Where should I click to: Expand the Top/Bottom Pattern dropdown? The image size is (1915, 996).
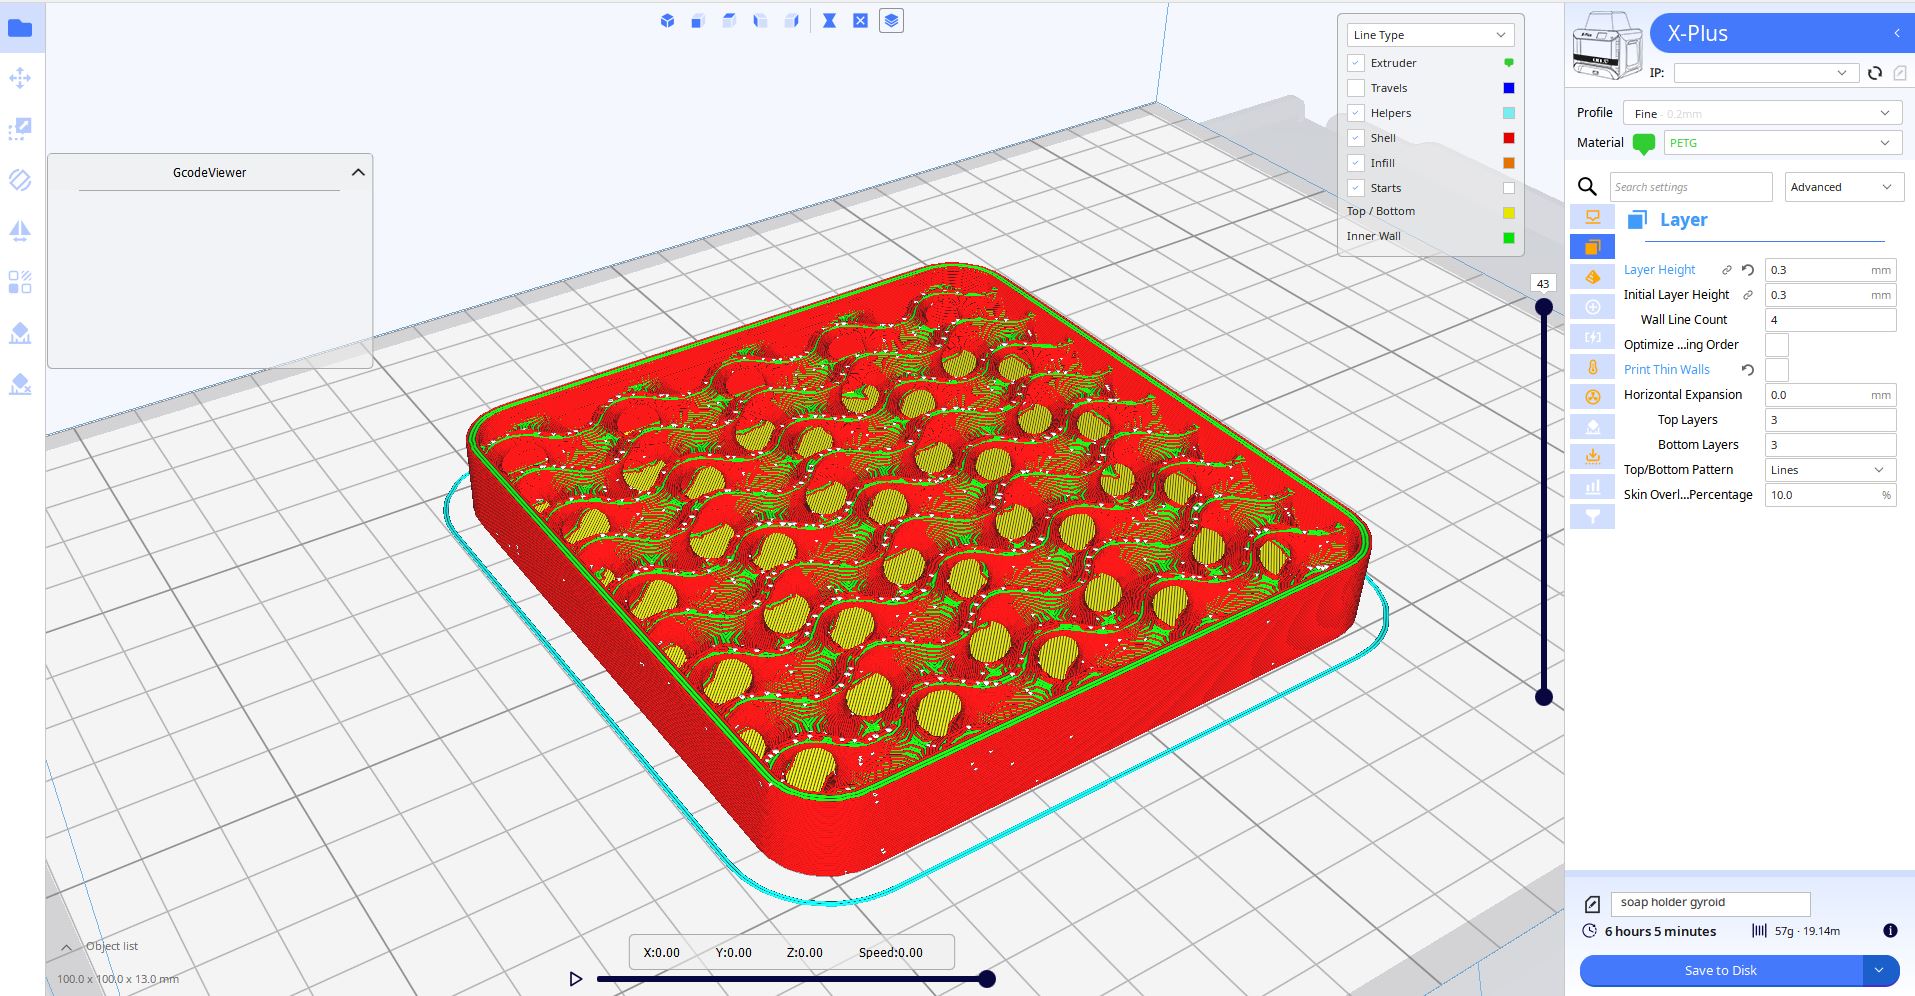[x=1829, y=470]
